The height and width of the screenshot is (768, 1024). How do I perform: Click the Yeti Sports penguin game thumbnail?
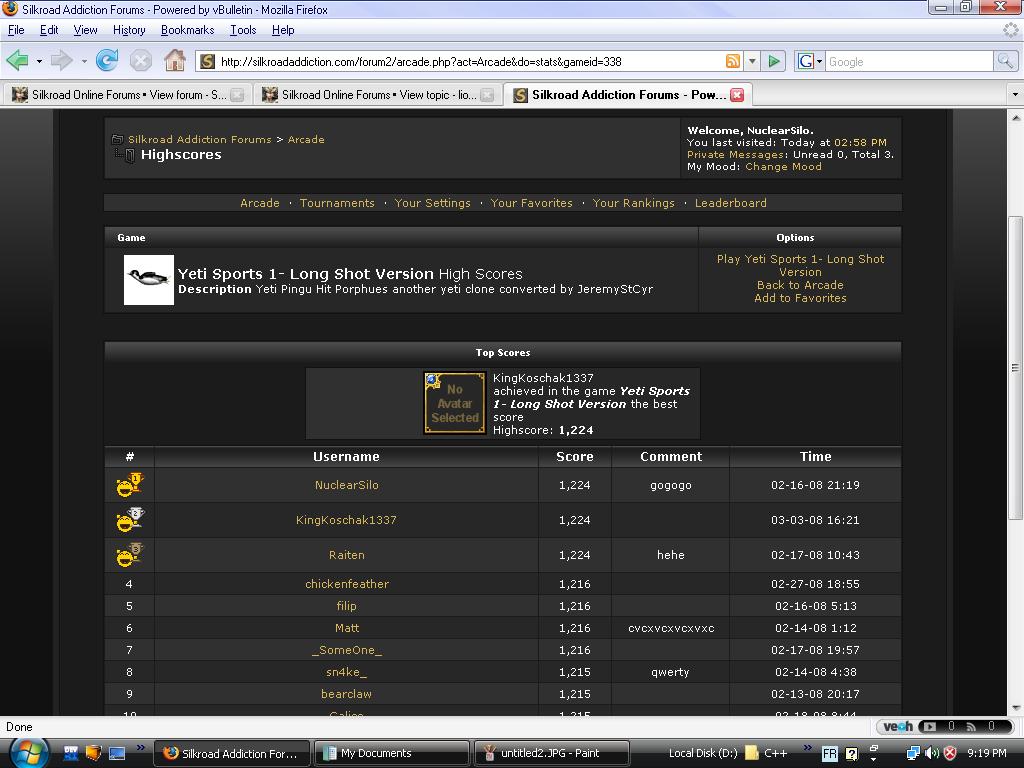pyautogui.click(x=149, y=280)
